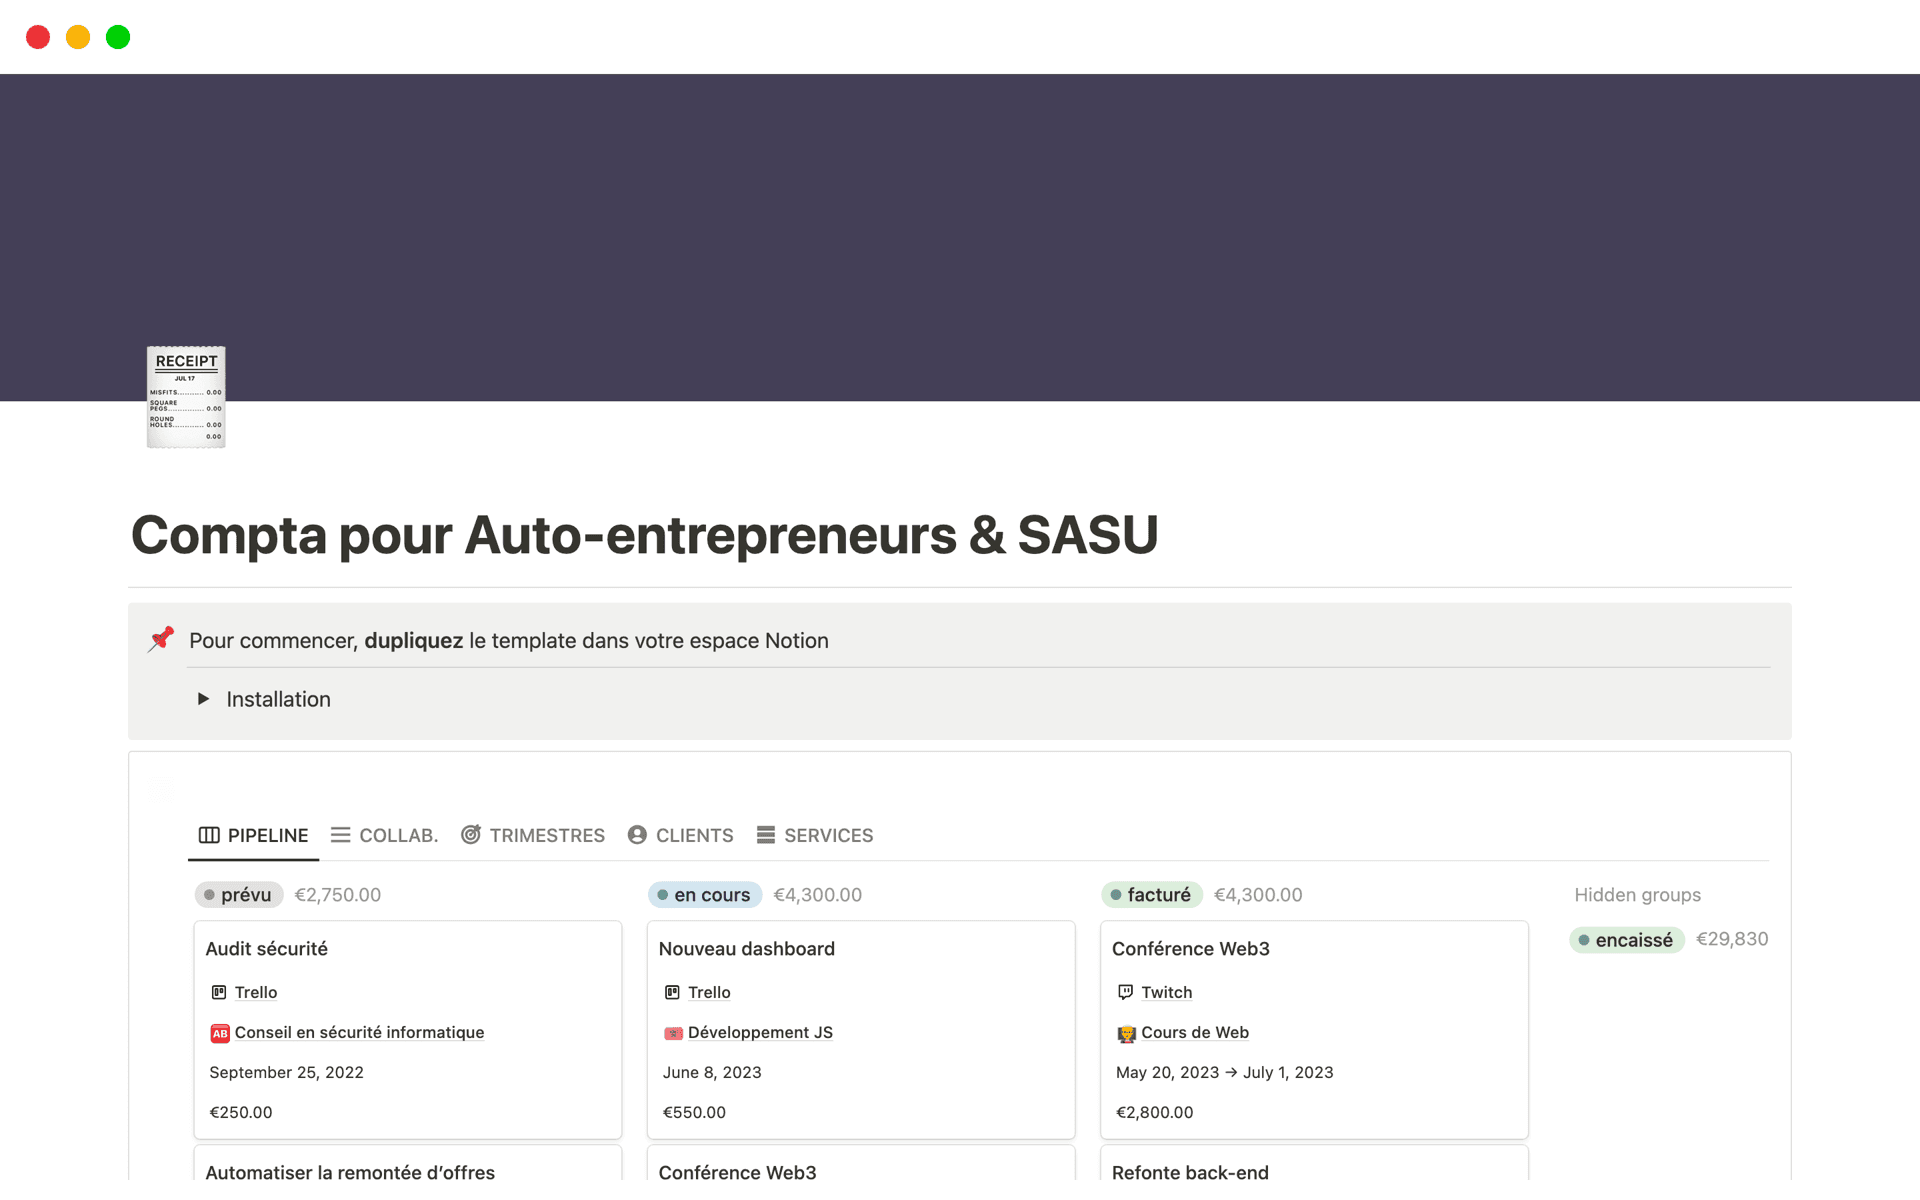
Task: Open the SERVICES tab
Action: [829, 835]
